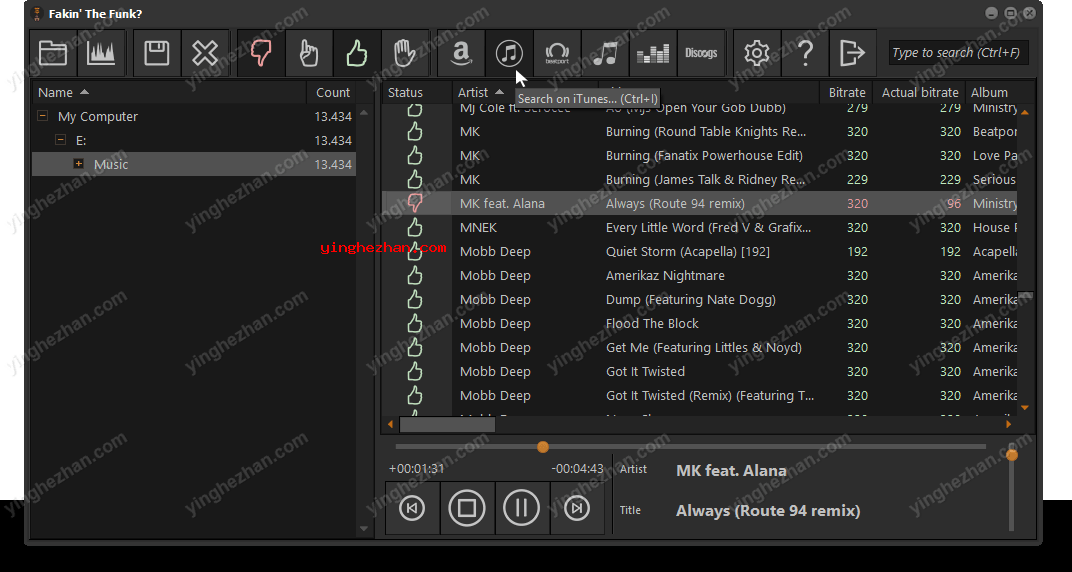Sort tree by Name column header

[x=170, y=92]
